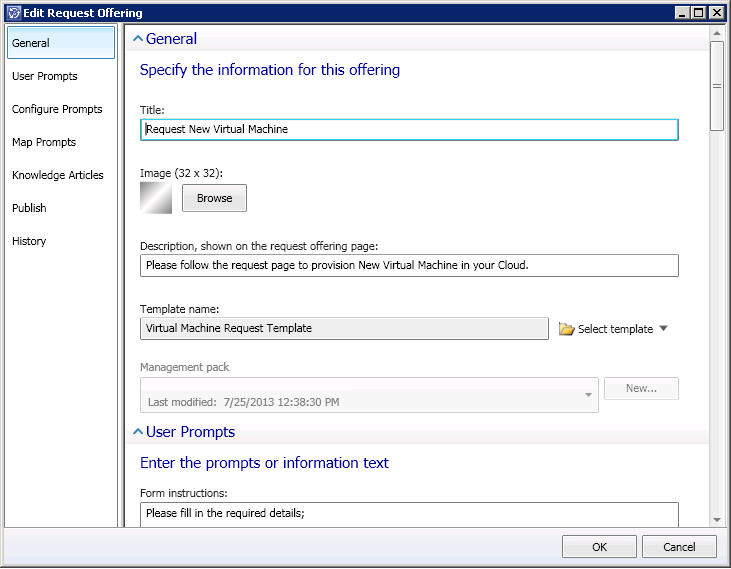731x569 pixels.
Task: Switch to the User Prompts tab
Action: [x=45, y=76]
